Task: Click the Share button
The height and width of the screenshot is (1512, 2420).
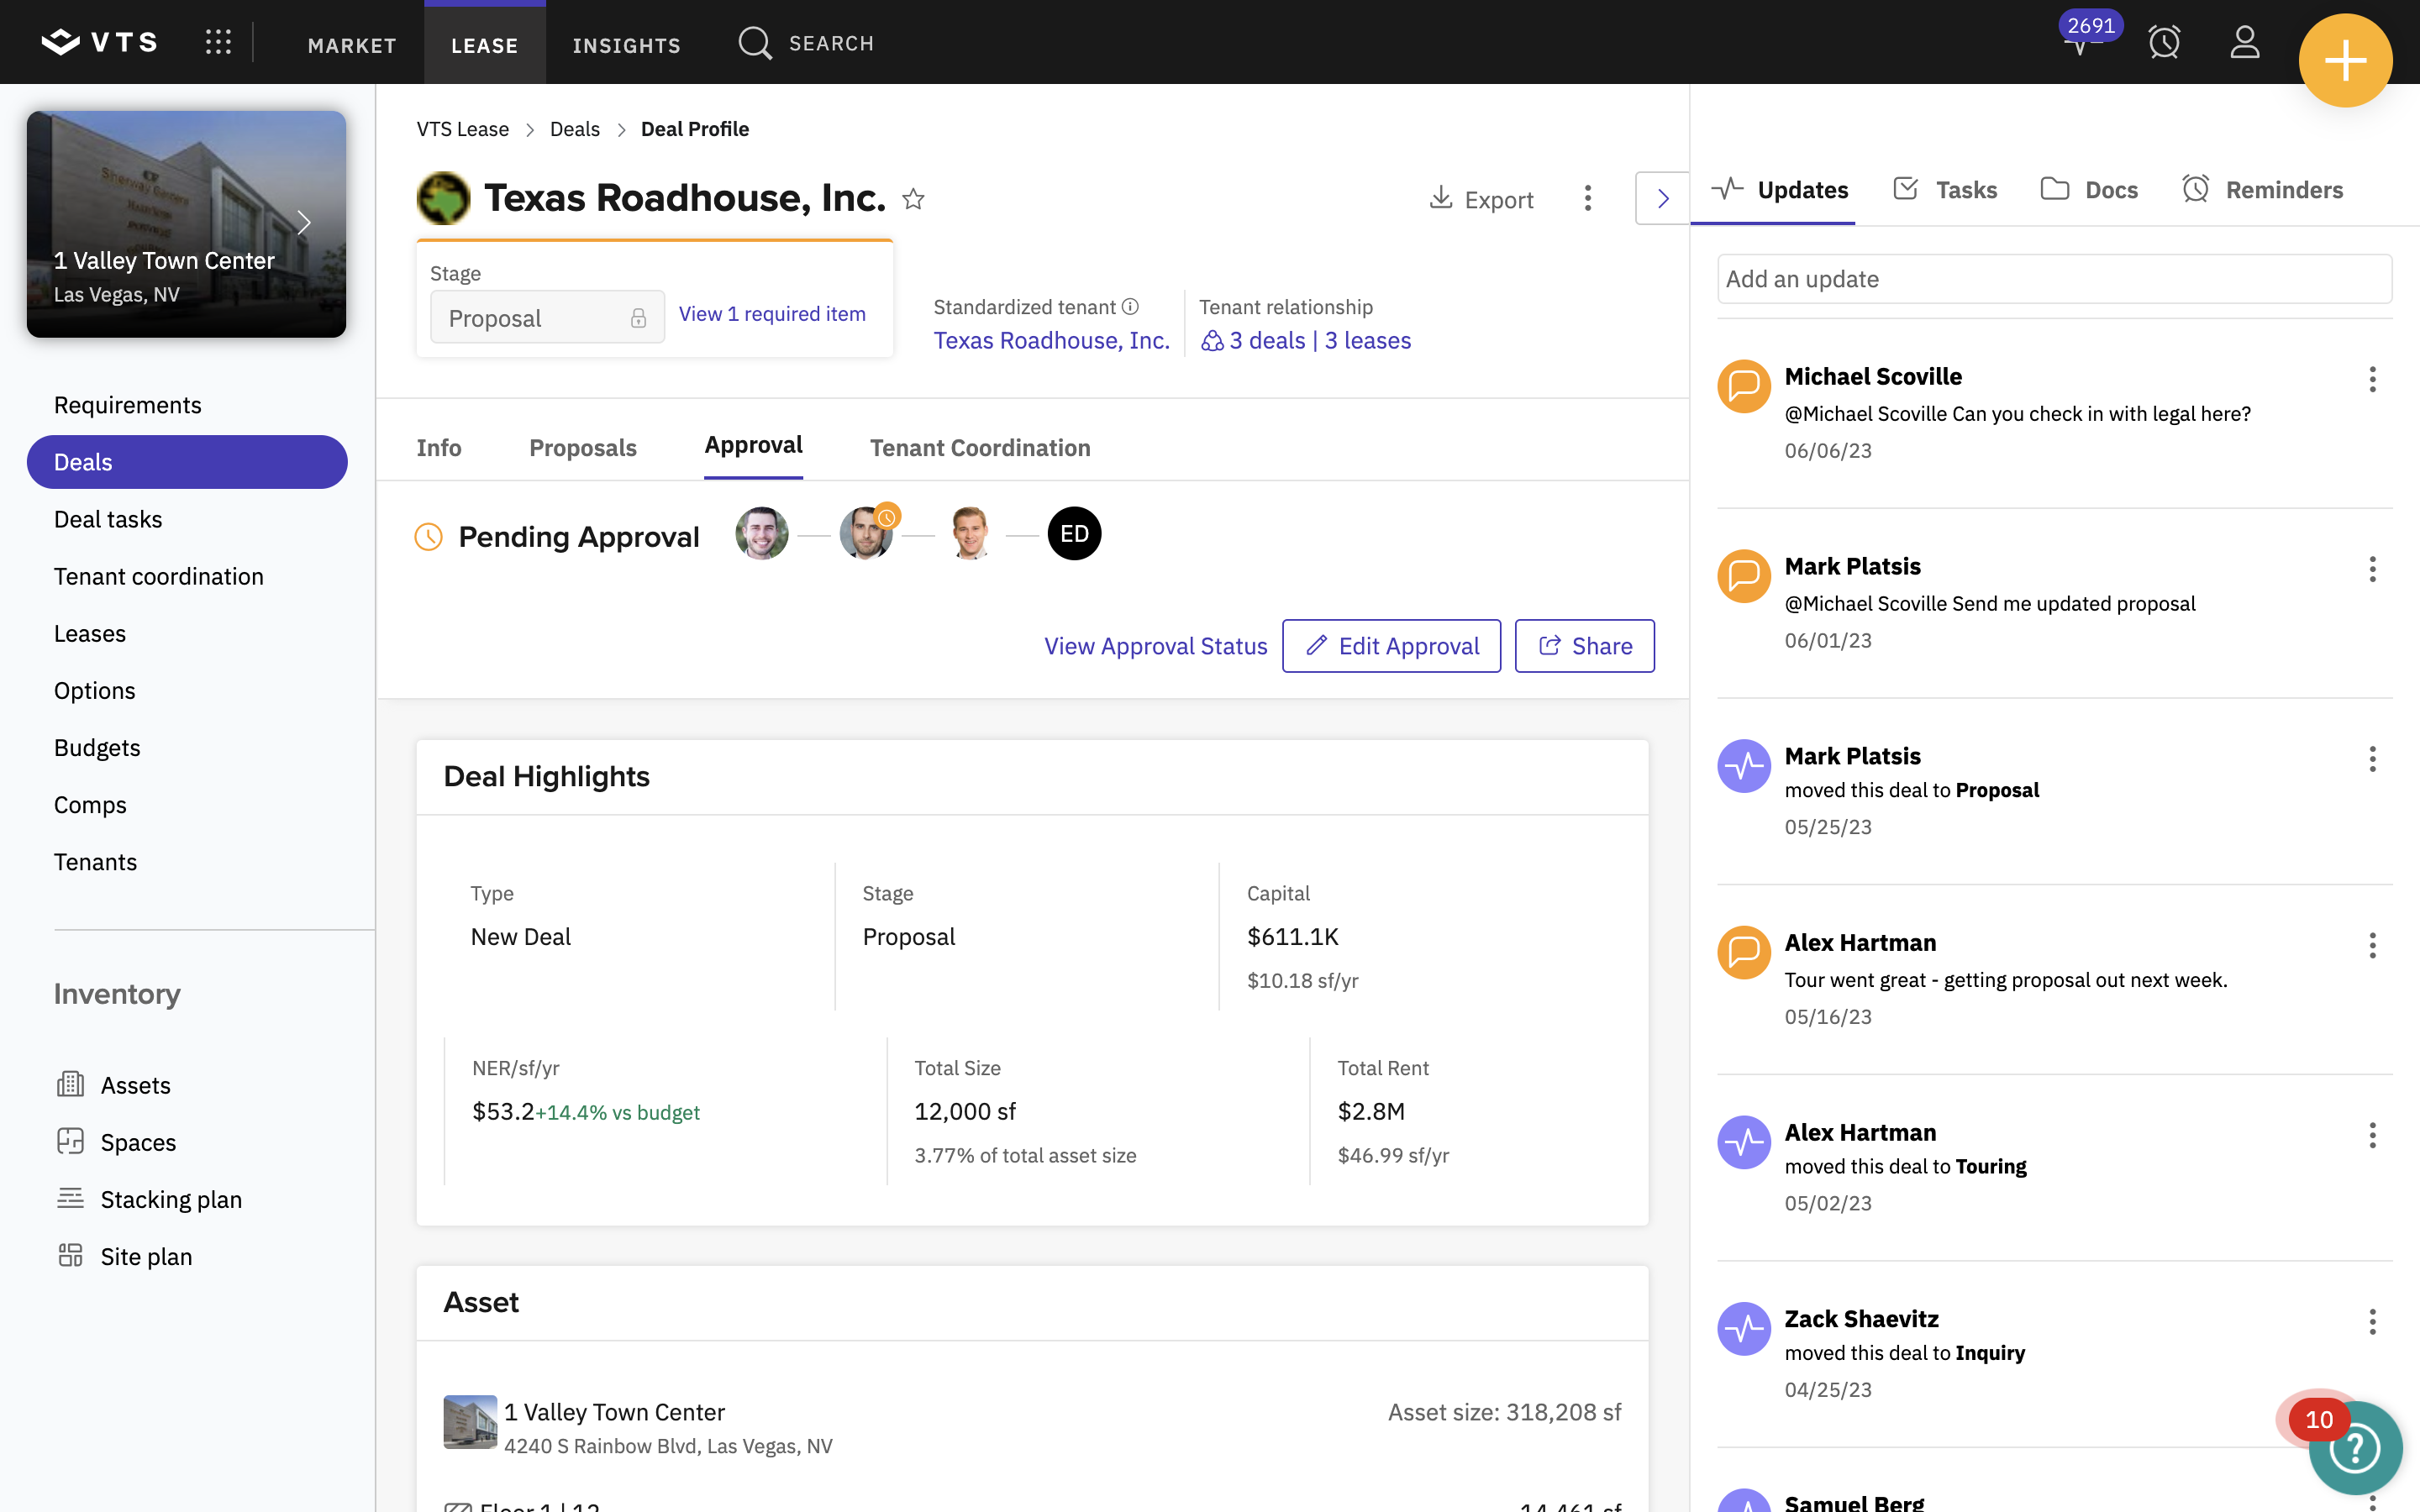Action: (1584, 646)
